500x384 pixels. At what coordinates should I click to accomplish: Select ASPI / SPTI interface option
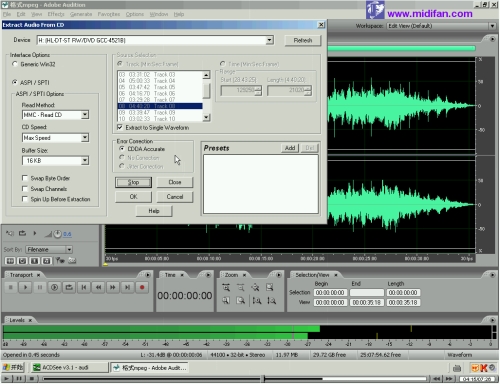(15, 82)
